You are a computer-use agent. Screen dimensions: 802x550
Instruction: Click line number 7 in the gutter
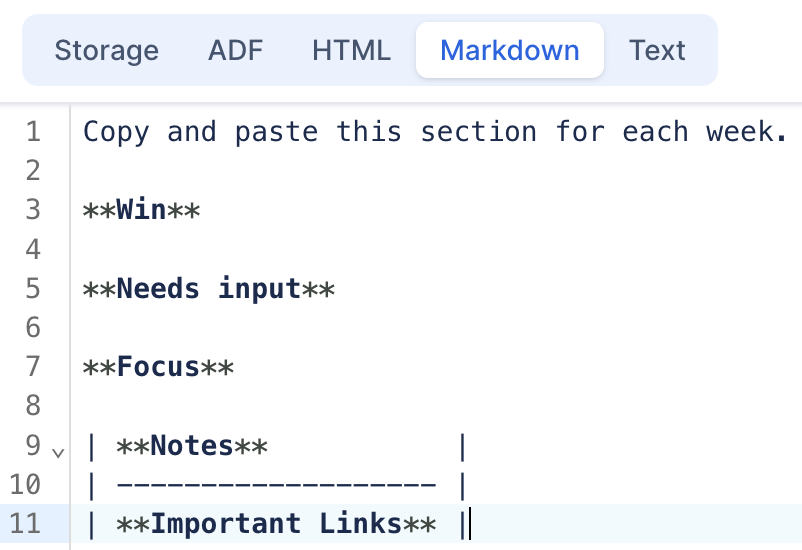33,367
